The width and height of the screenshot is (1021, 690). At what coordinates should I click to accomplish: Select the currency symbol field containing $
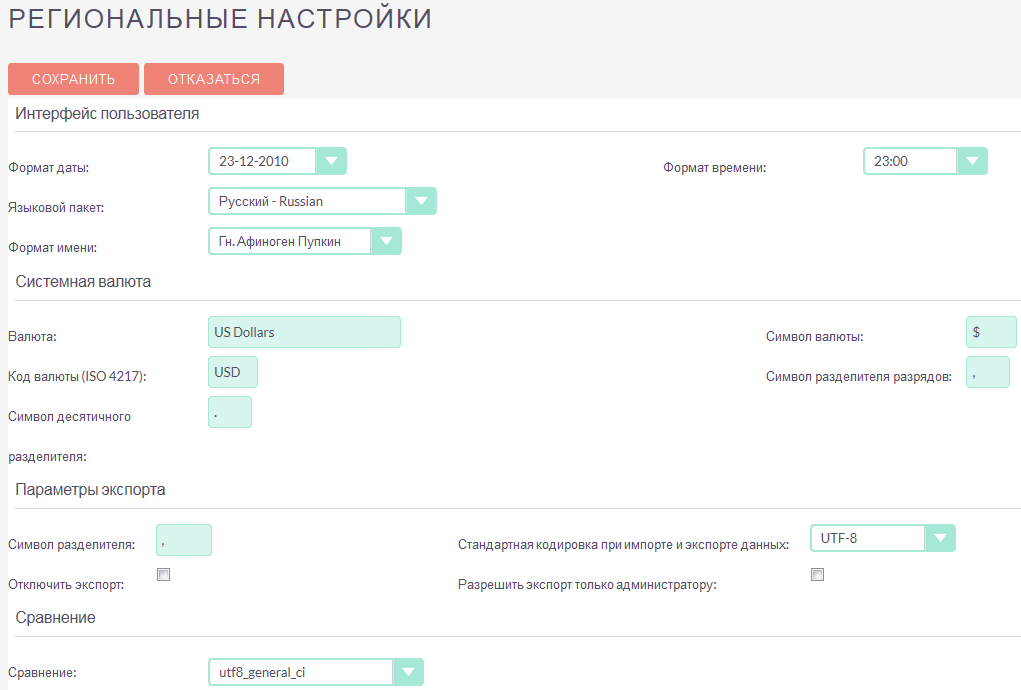tap(991, 331)
